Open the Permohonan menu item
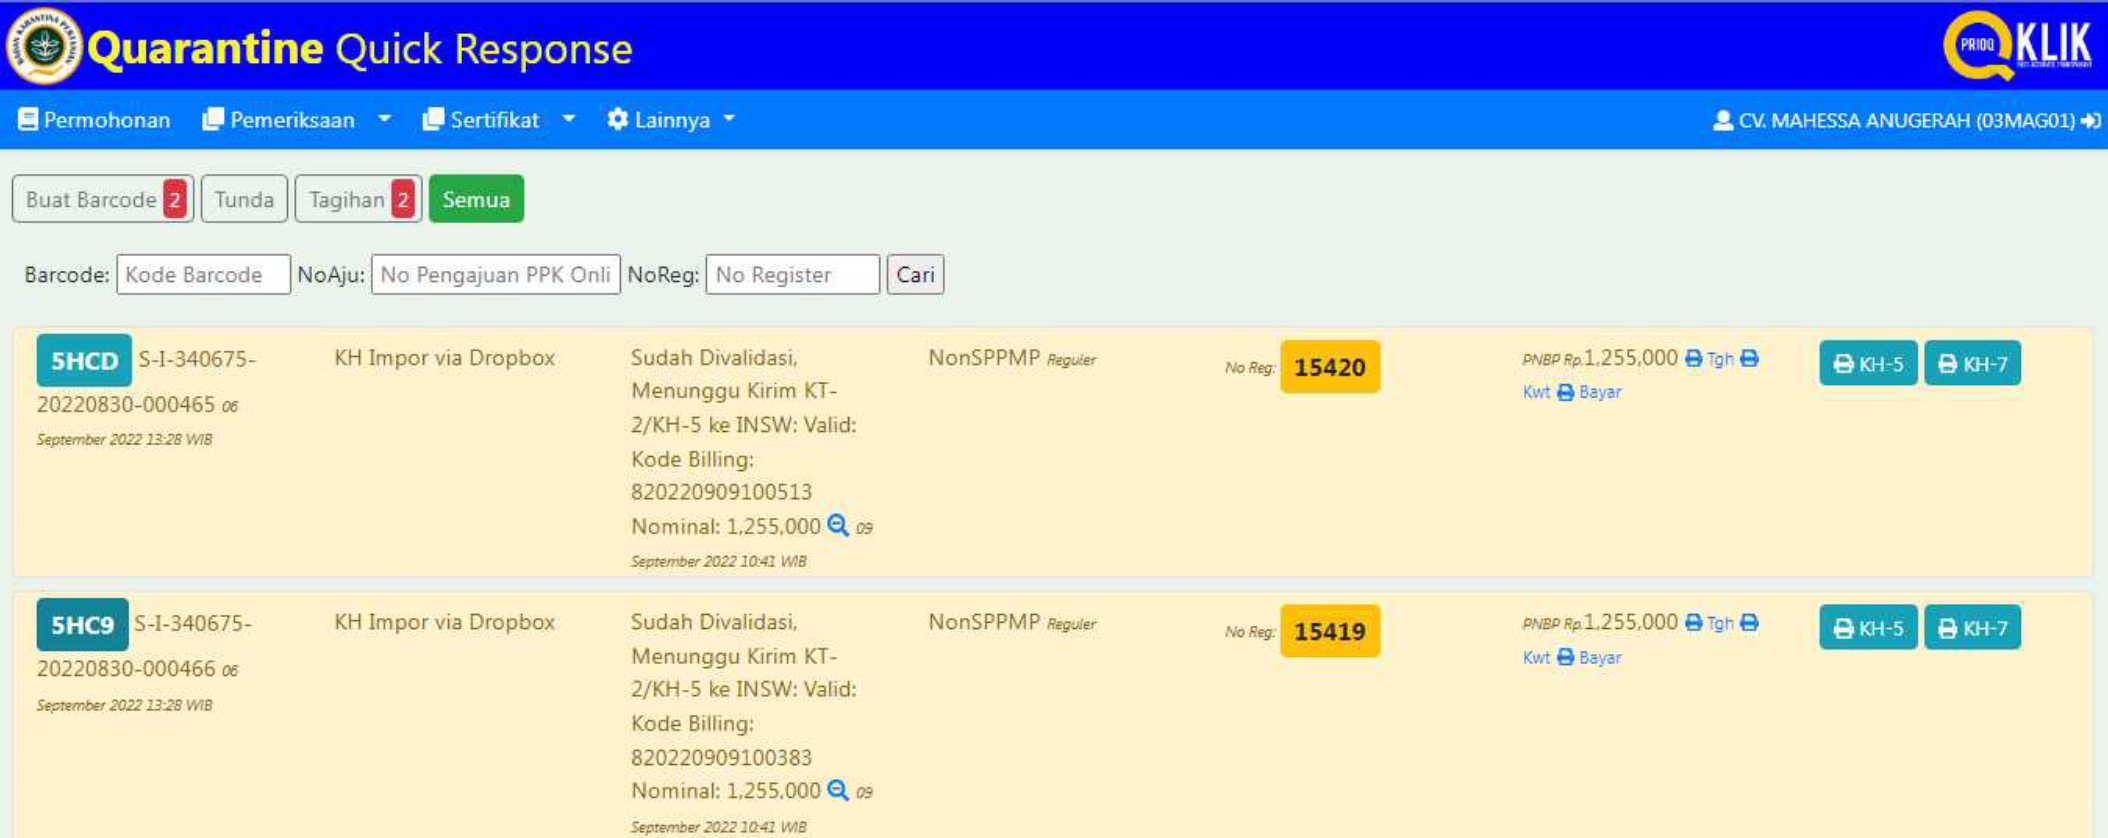 (94, 120)
